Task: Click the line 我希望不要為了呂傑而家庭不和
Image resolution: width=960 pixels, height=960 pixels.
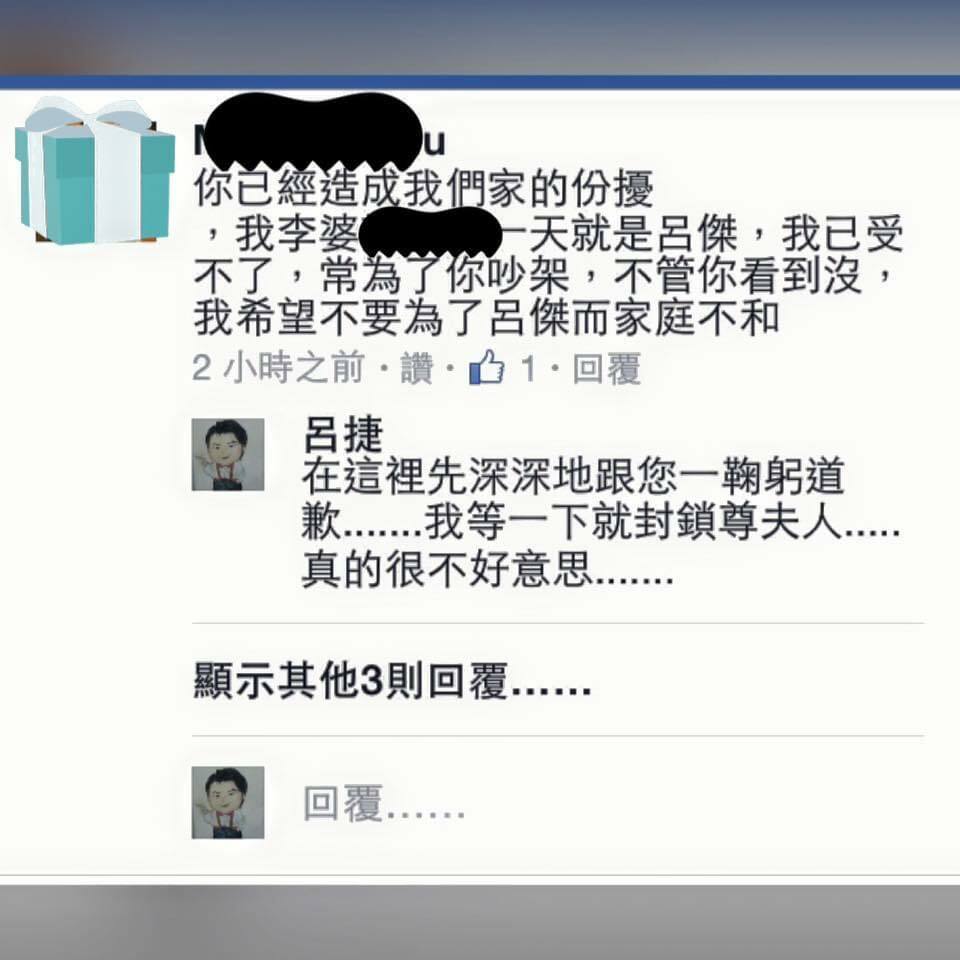Action: point(487,318)
